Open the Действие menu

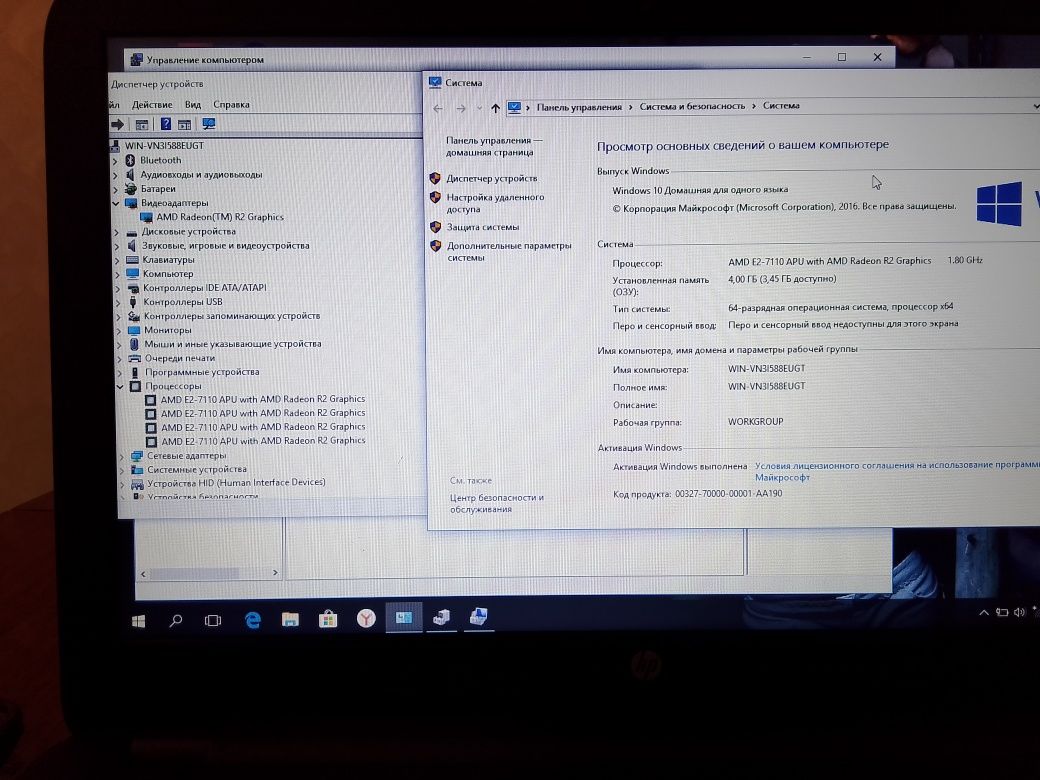pos(152,105)
